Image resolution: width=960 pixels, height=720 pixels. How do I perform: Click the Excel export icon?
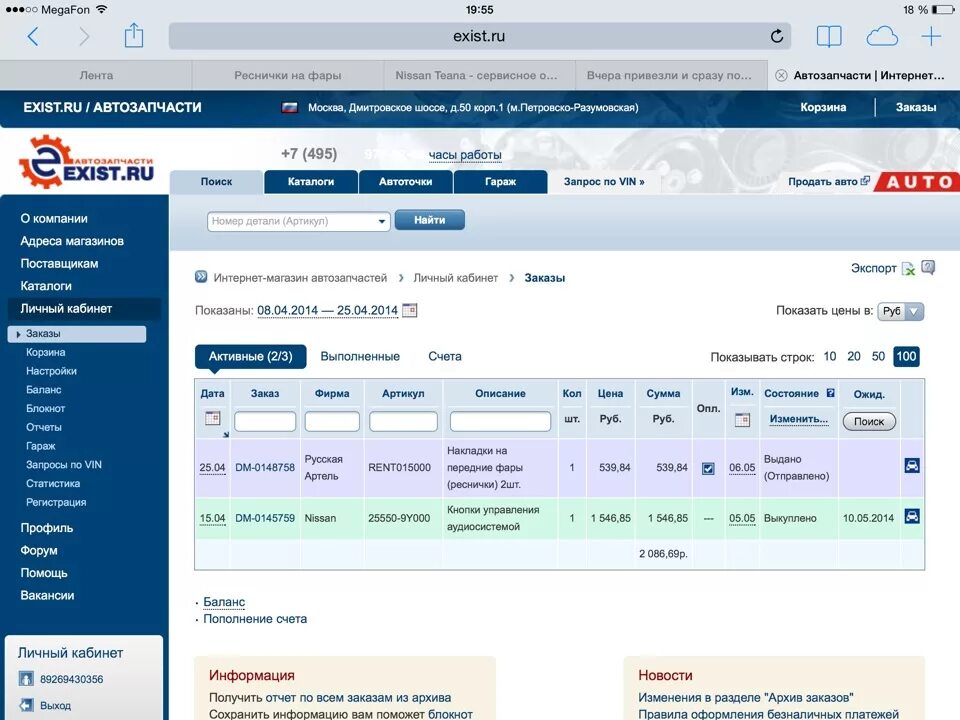click(x=908, y=268)
